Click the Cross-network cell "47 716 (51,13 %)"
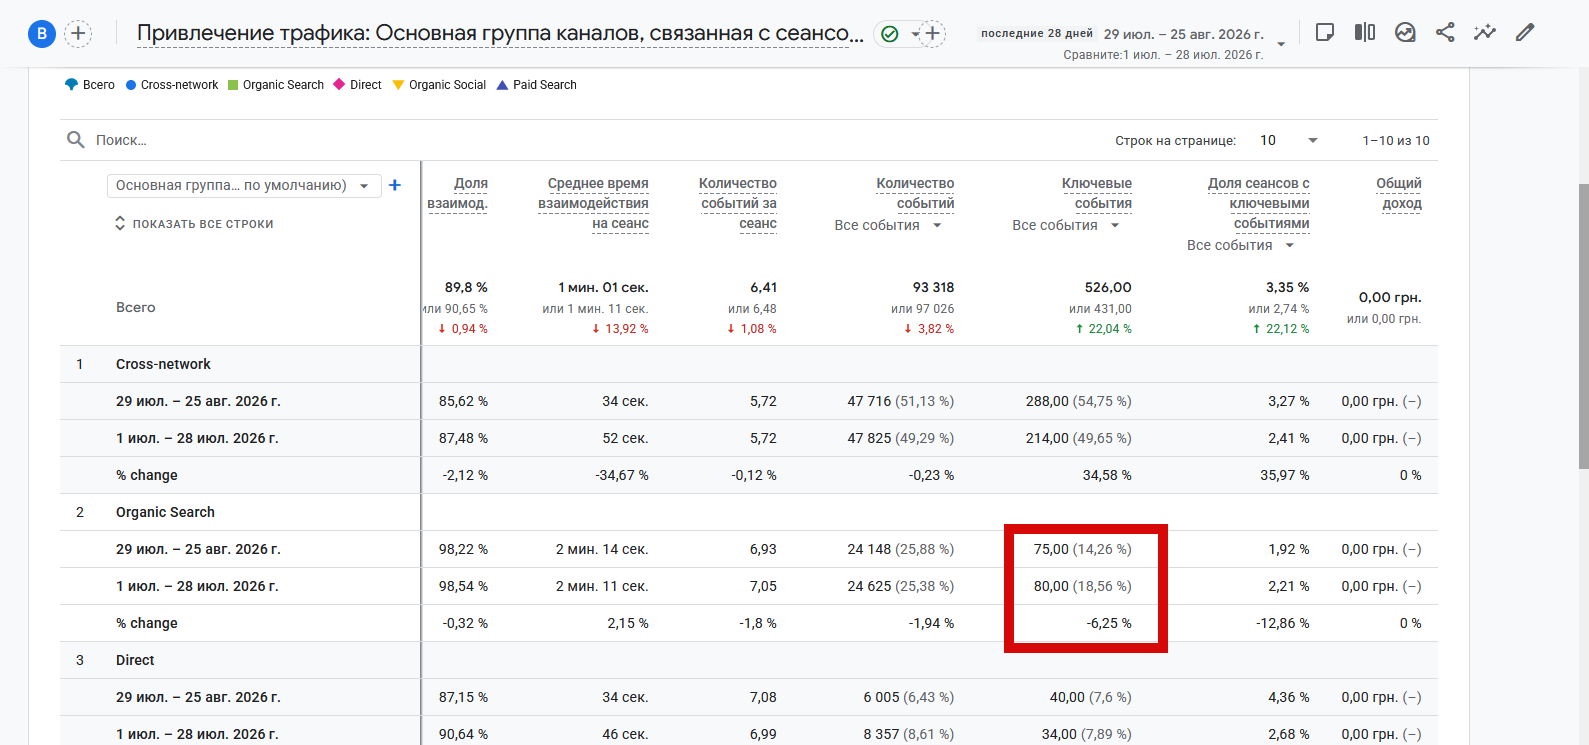 901,401
